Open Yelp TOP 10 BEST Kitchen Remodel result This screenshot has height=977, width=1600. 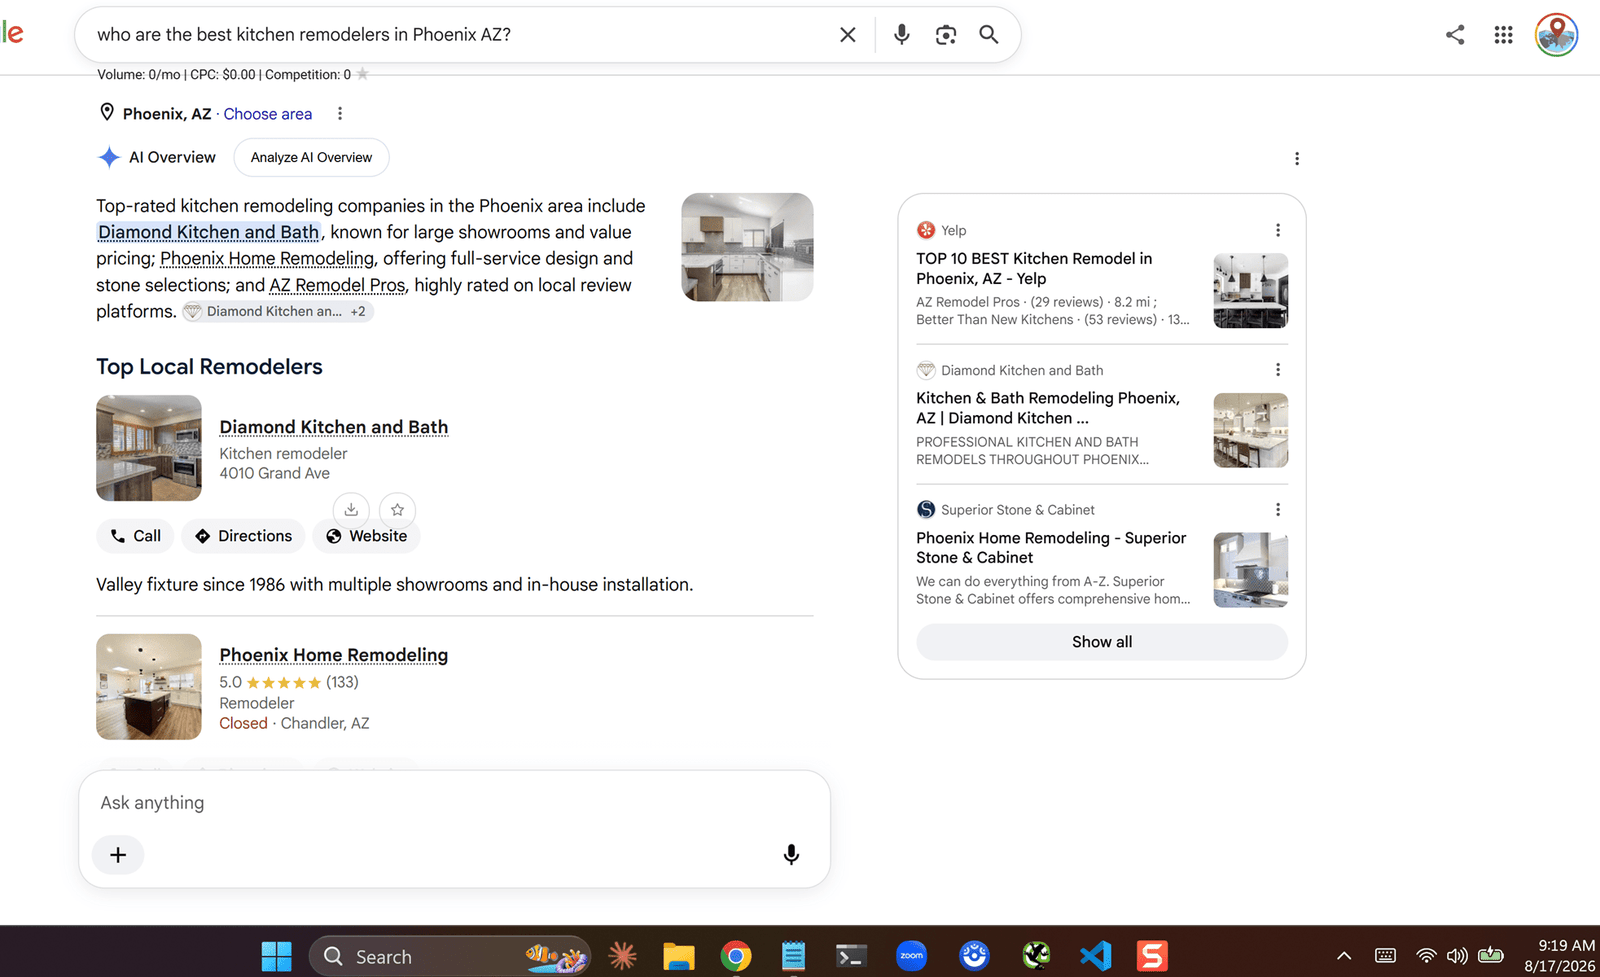1034,268
